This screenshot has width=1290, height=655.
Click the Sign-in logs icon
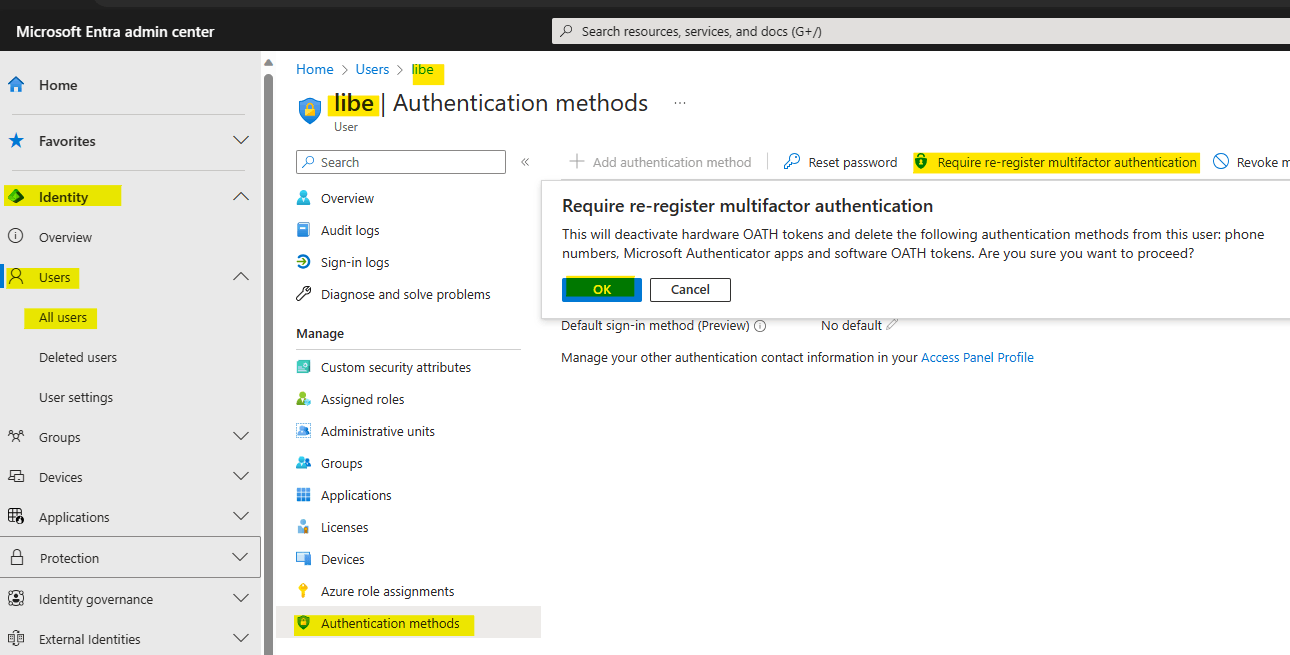click(304, 262)
